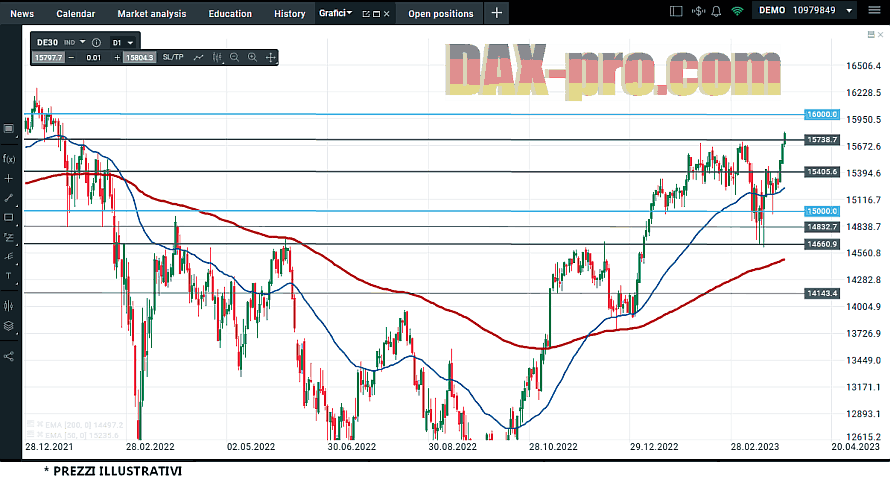Maximize the Grafici tab
890x479 pixels.
click(x=376, y=14)
